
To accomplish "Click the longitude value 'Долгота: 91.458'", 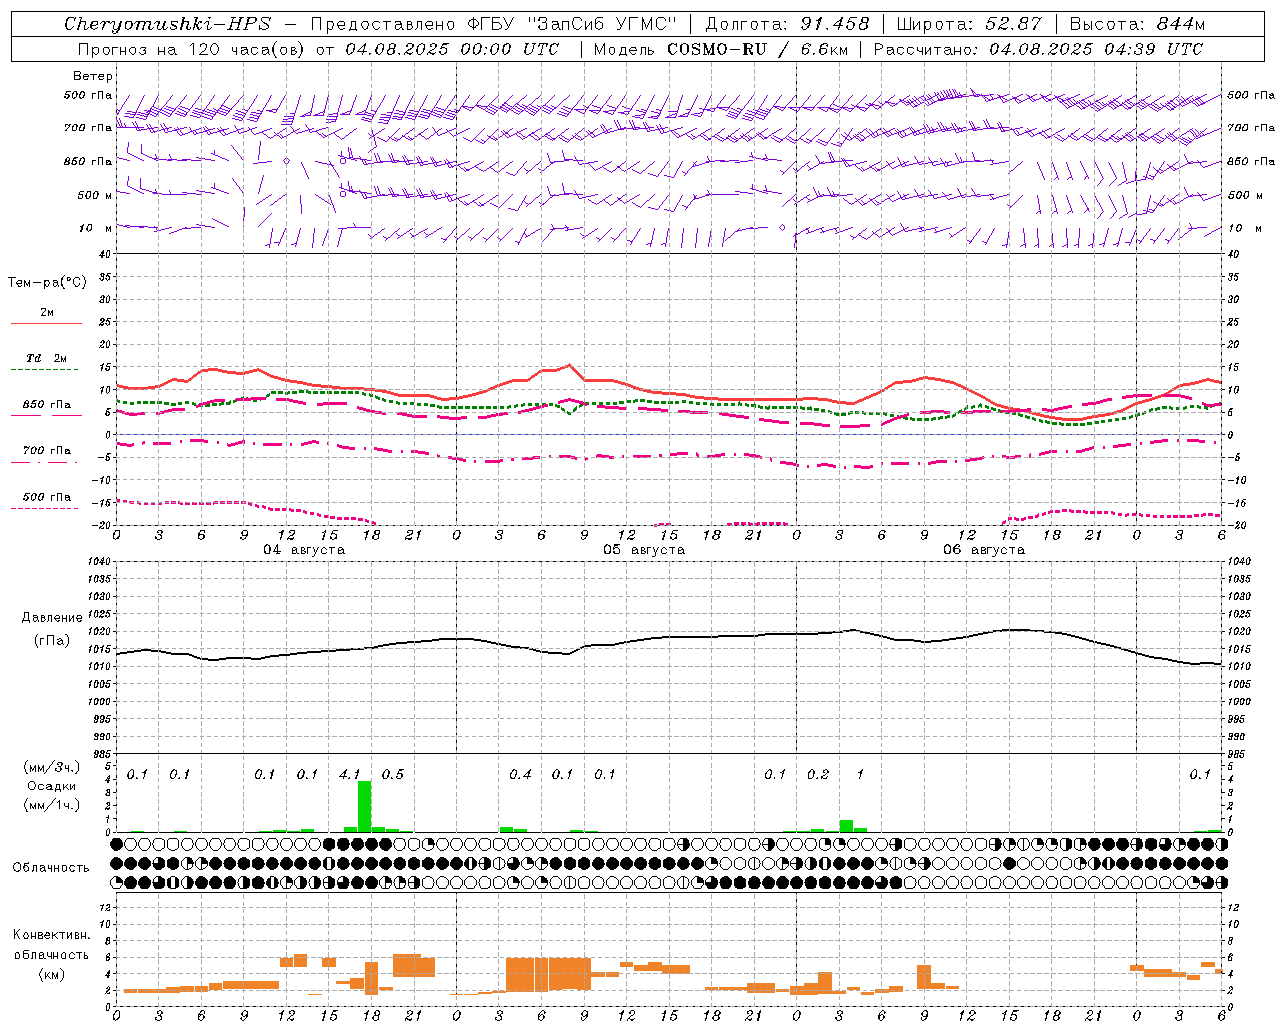I will pos(788,24).
